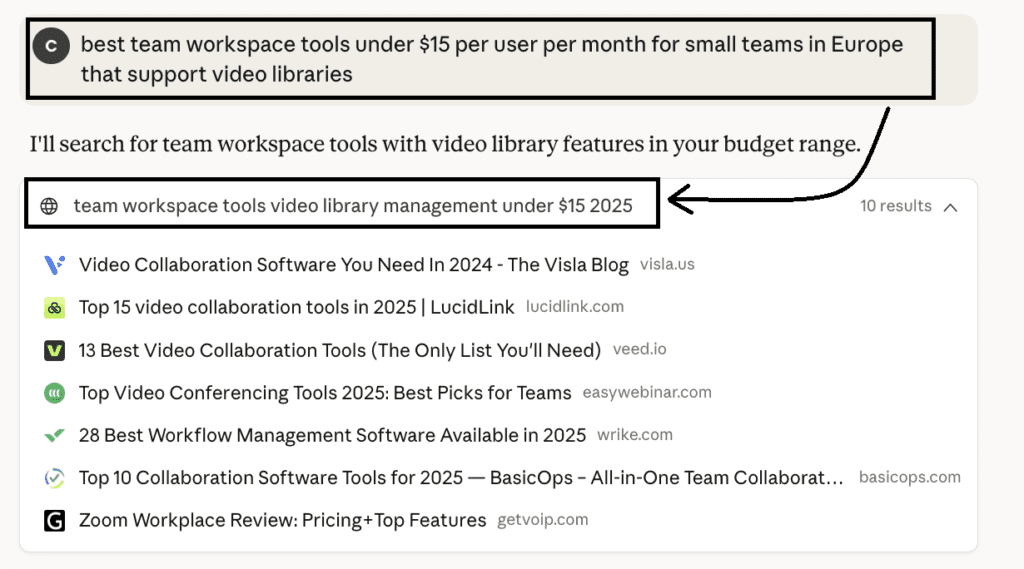Collapse the search results with the chevron
Image resolution: width=1024 pixels, height=569 pixels.
pyautogui.click(x=950, y=207)
